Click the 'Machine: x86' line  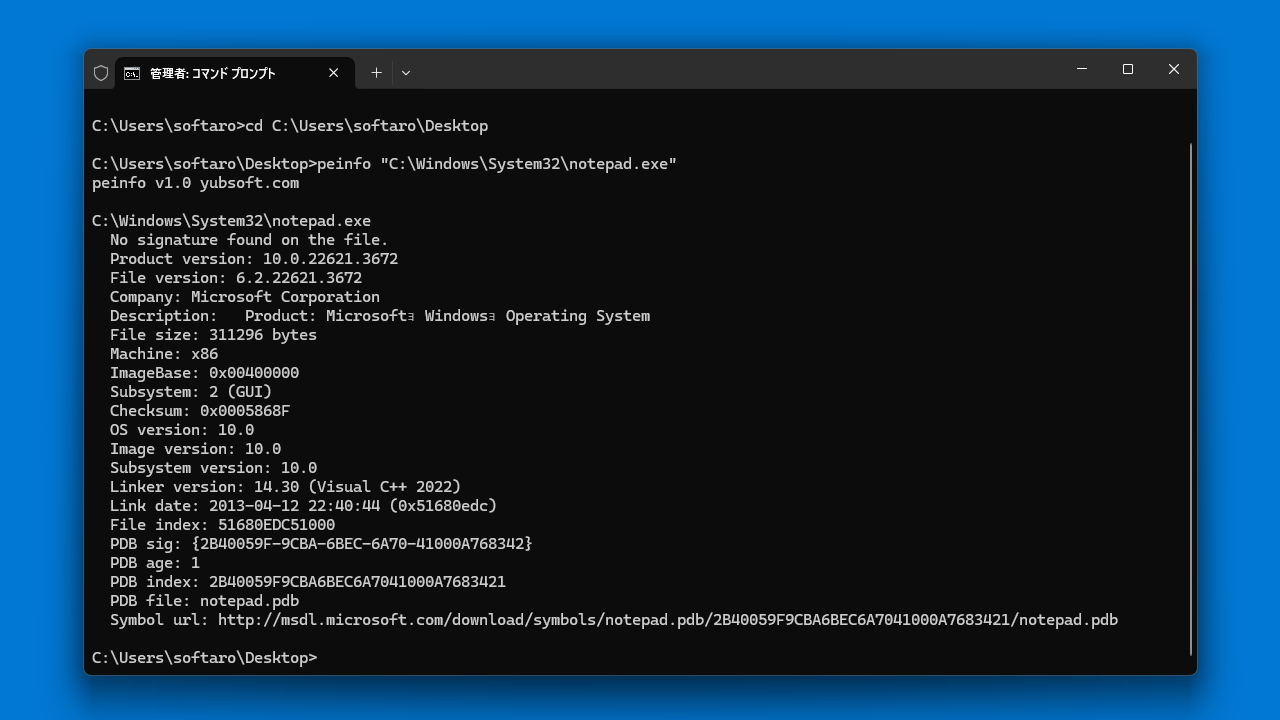pos(164,354)
